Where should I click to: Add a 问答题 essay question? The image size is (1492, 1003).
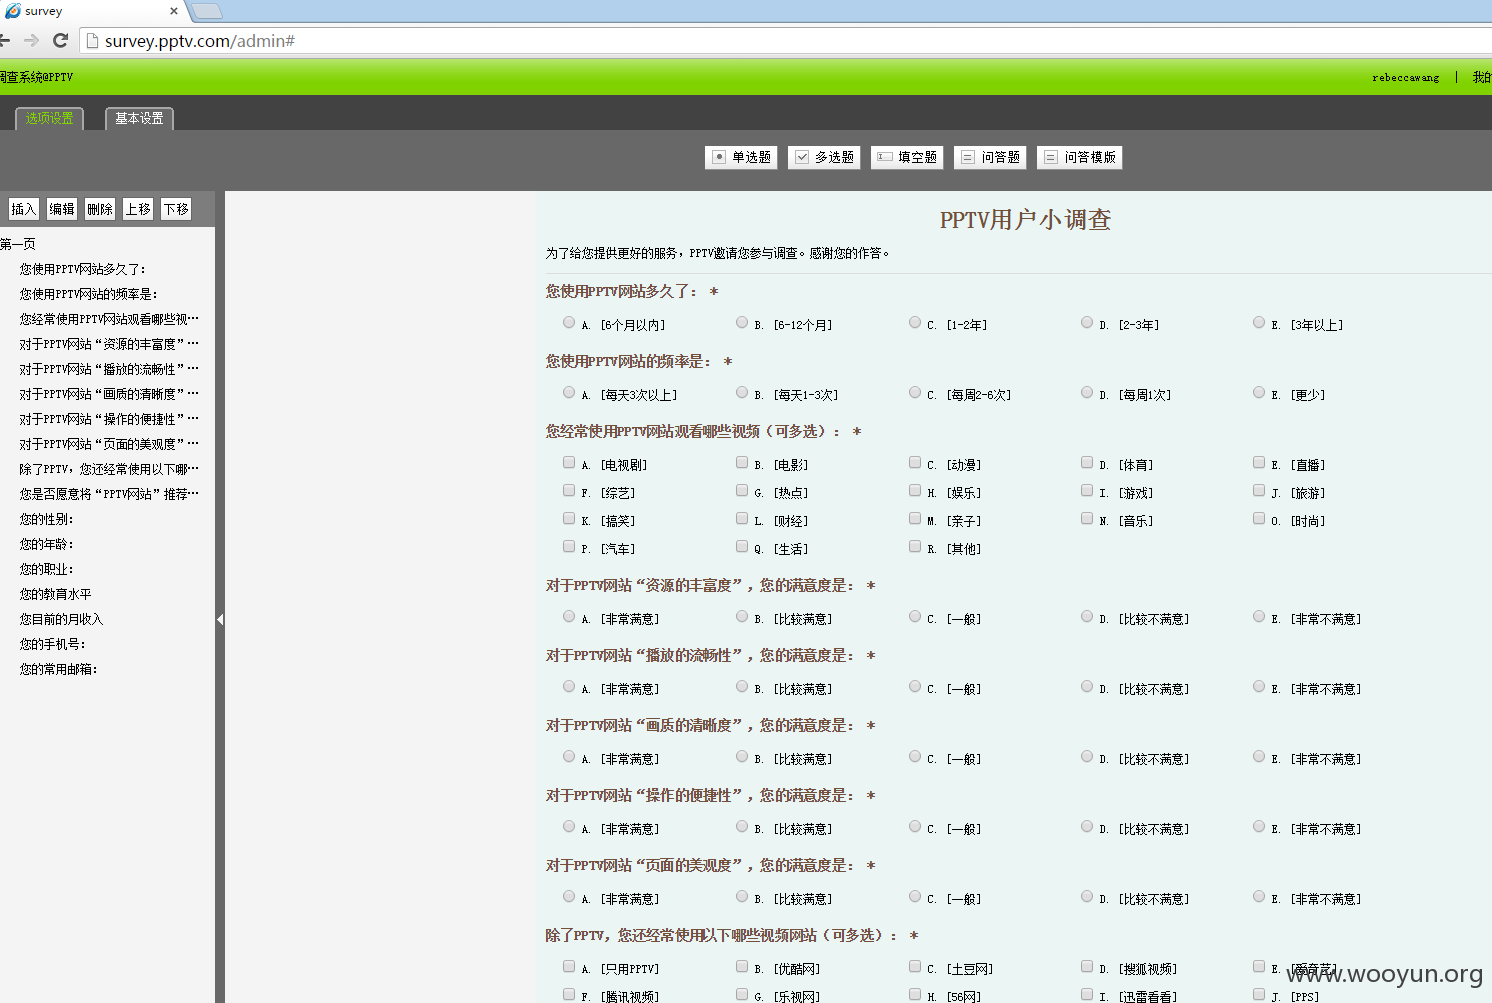point(990,157)
